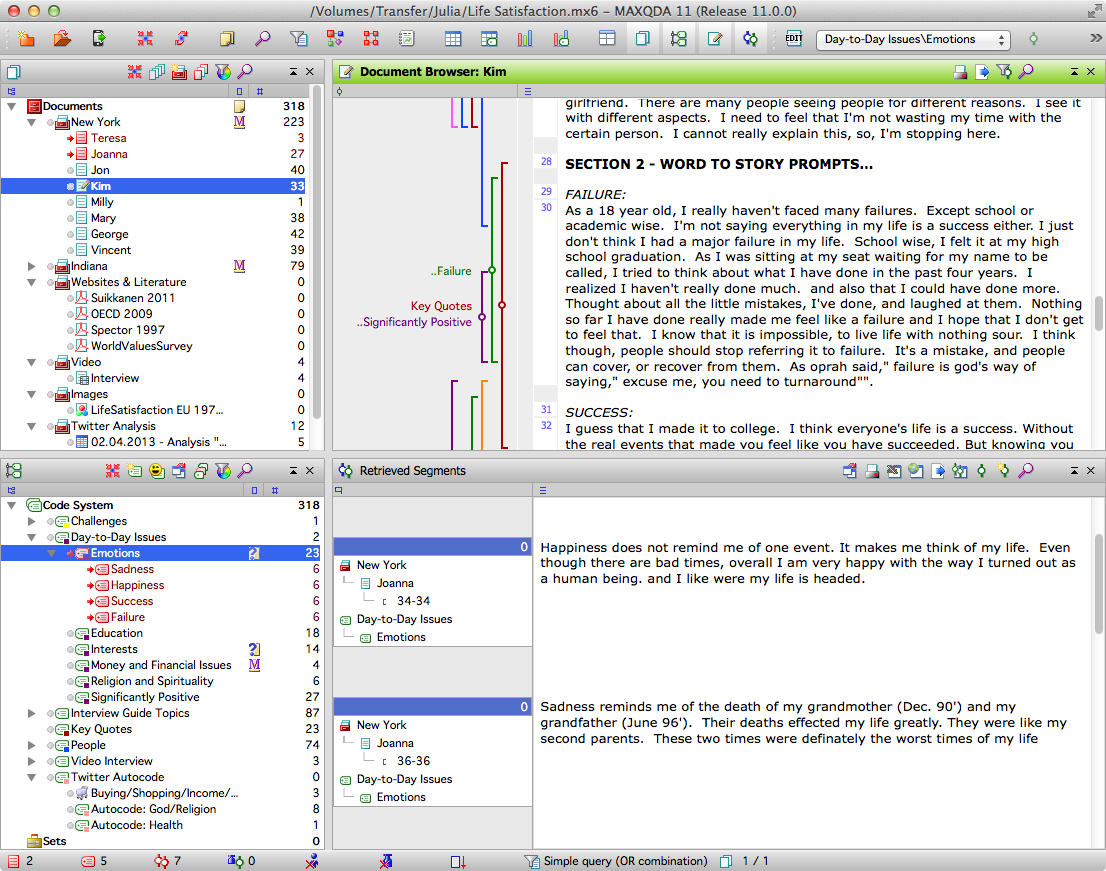Click the export icon in Document Browser header
The image size is (1106, 871).
pos(982,71)
